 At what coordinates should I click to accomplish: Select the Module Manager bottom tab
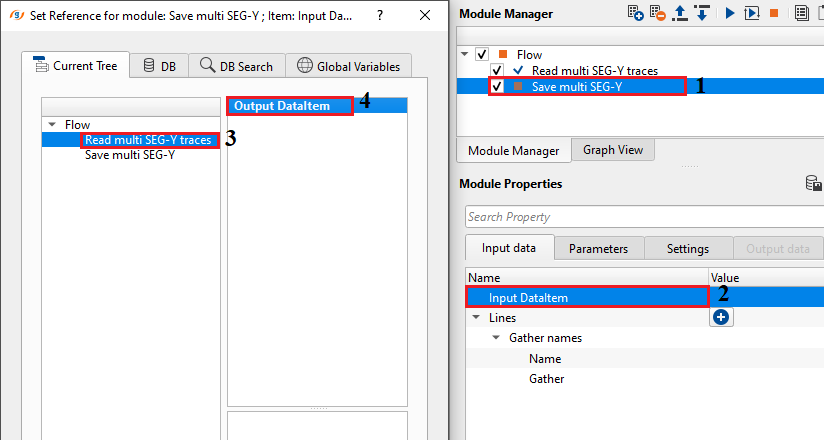(513, 151)
